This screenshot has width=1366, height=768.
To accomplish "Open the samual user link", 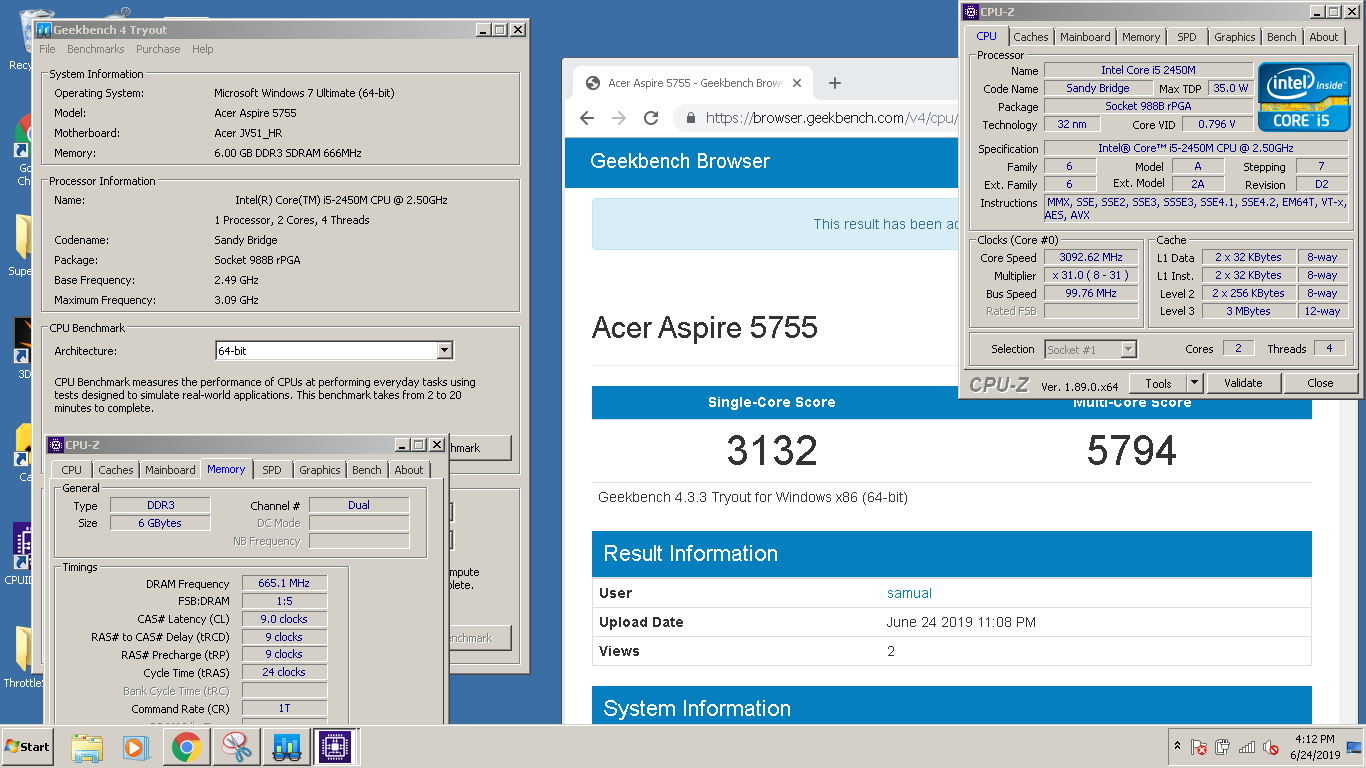I will pyautogui.click(x=909, y=593).
